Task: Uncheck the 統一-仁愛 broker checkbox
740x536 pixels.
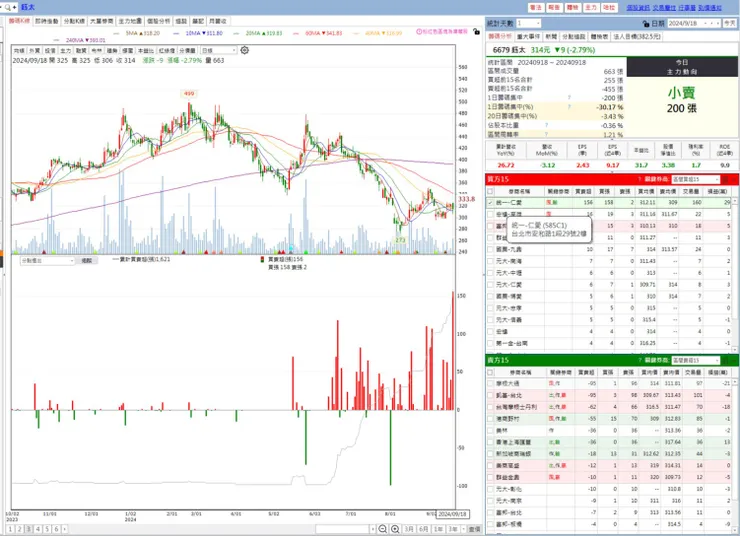Action: click(490, 202)
